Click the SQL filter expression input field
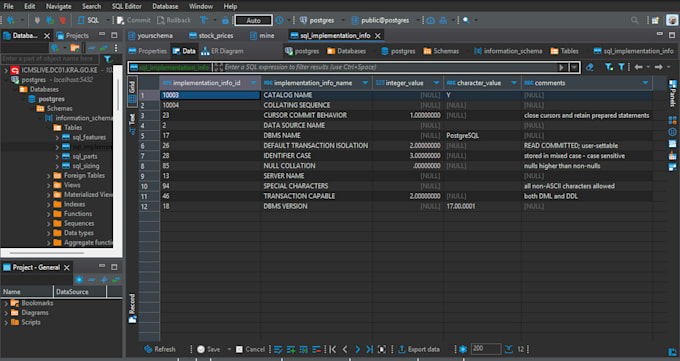Viewport: 680px width, 361px height. [x=389, y=67]
